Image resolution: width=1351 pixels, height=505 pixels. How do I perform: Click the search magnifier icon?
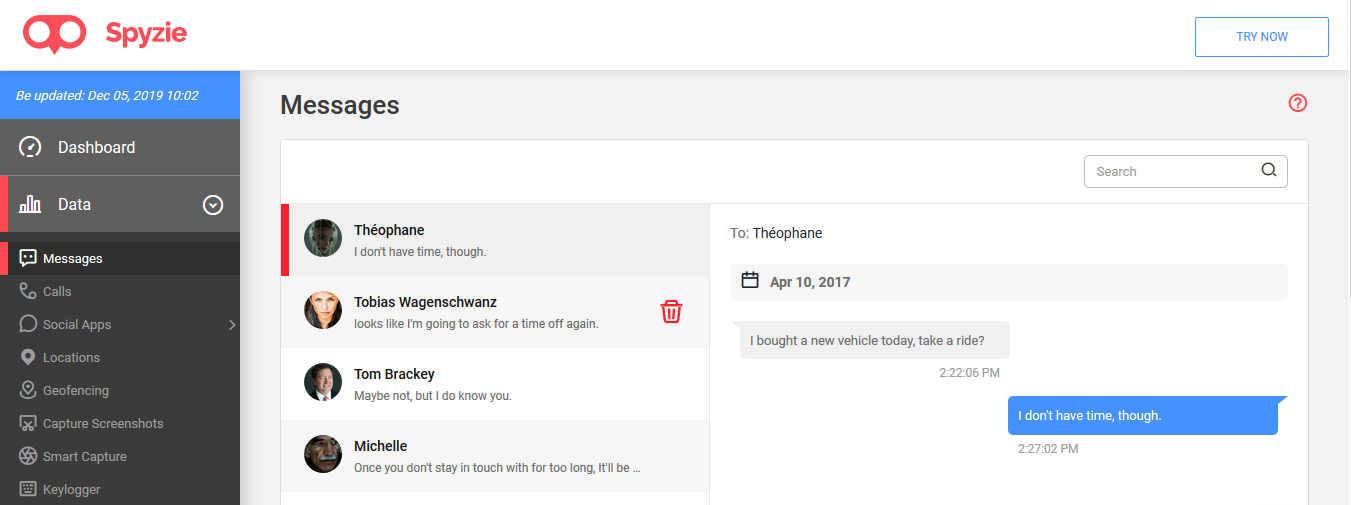[1269, 170]
